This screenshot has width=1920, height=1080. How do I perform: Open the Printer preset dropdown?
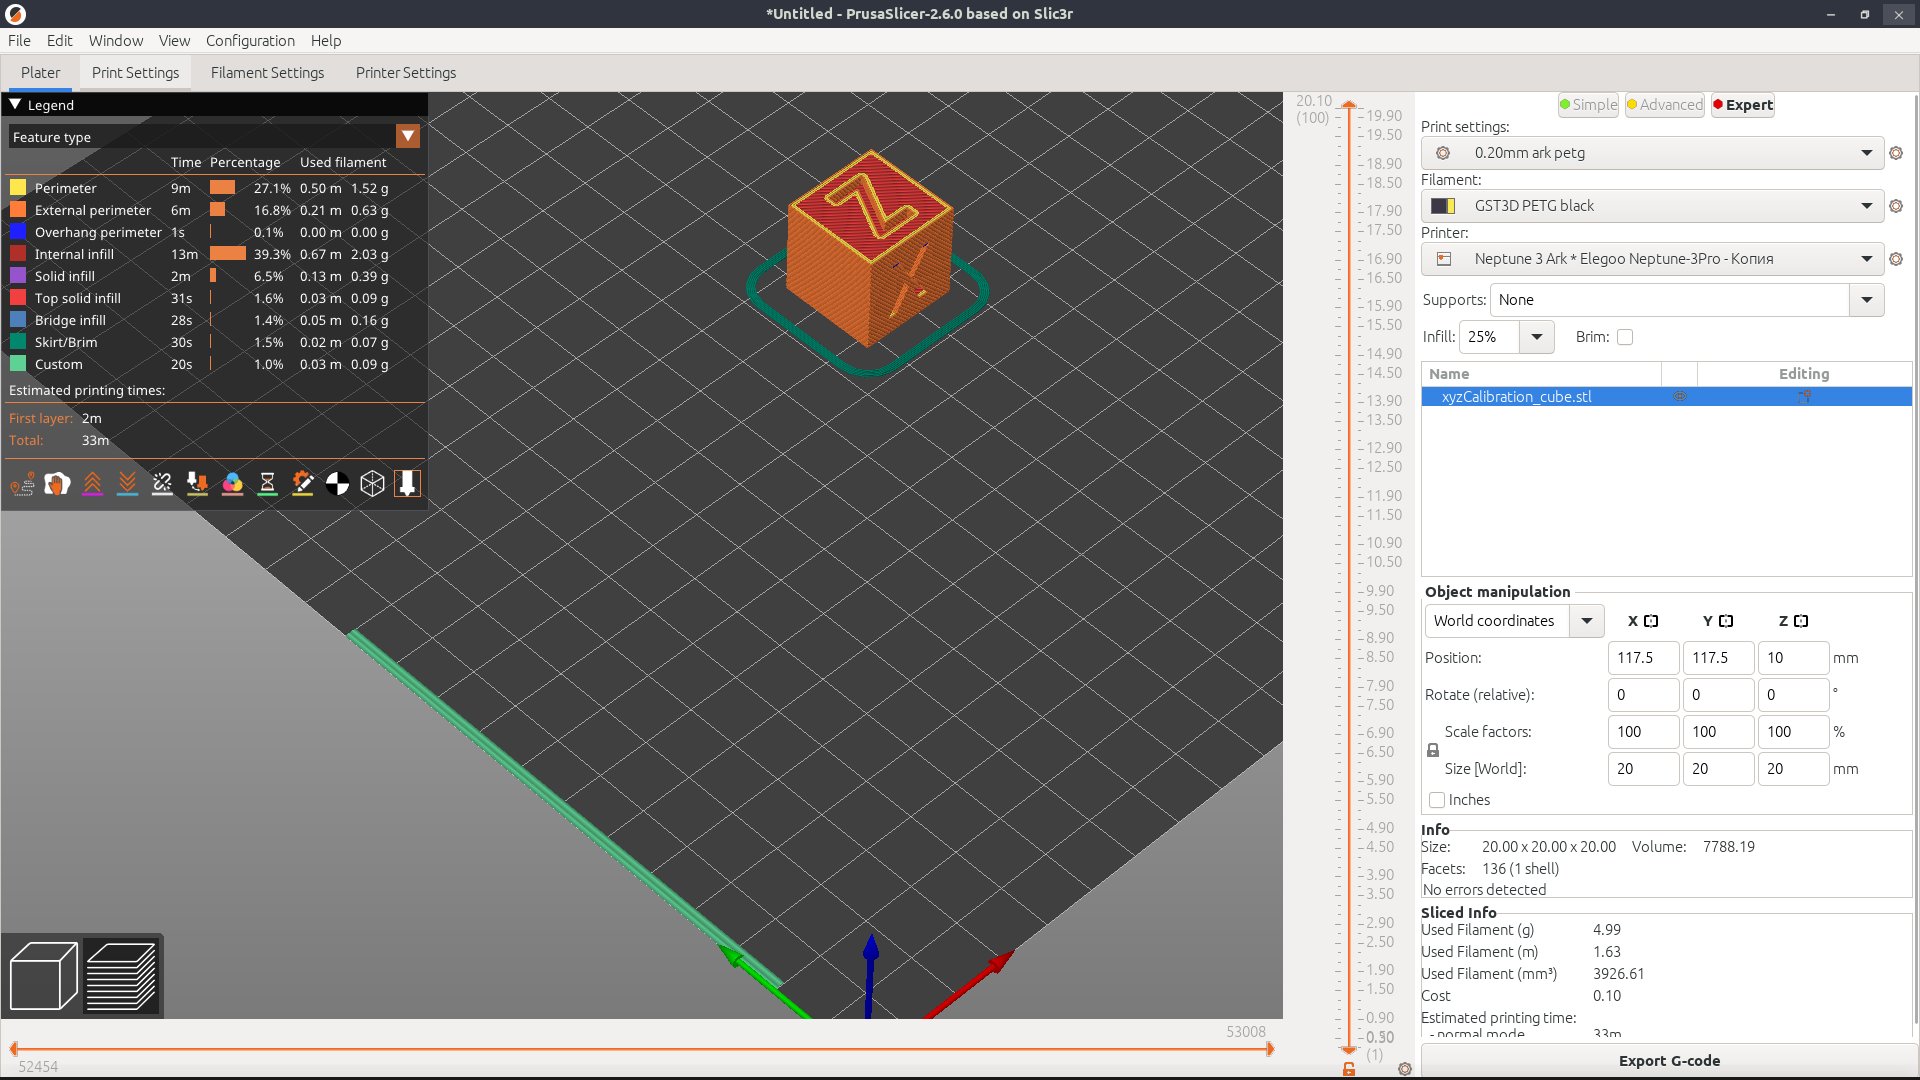1866,259
